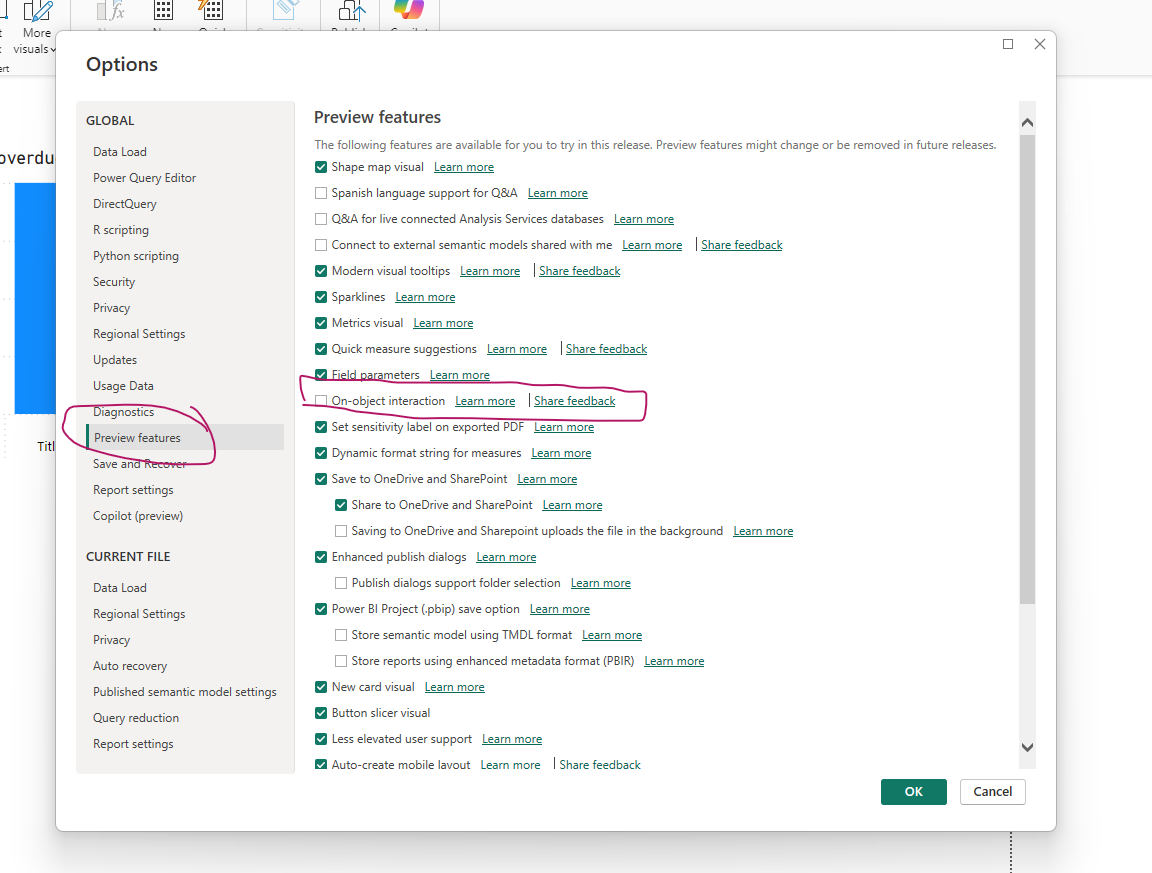Open Learn more for Field parameters

(x=459, y=375)
